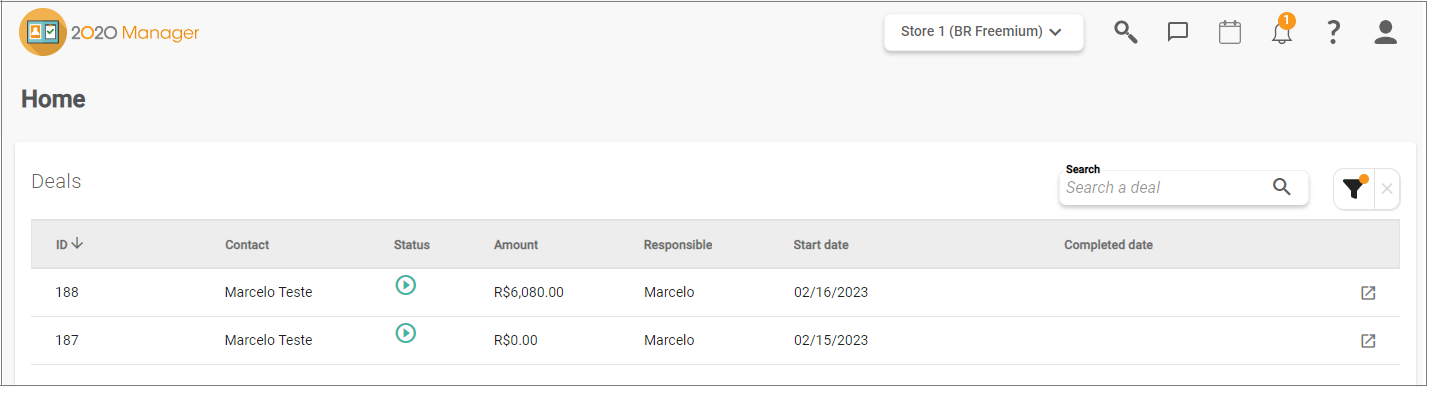Click the magnifier inside deal search box
The width and height of the screenshot is (1455, 402).
coord(1282,186)
